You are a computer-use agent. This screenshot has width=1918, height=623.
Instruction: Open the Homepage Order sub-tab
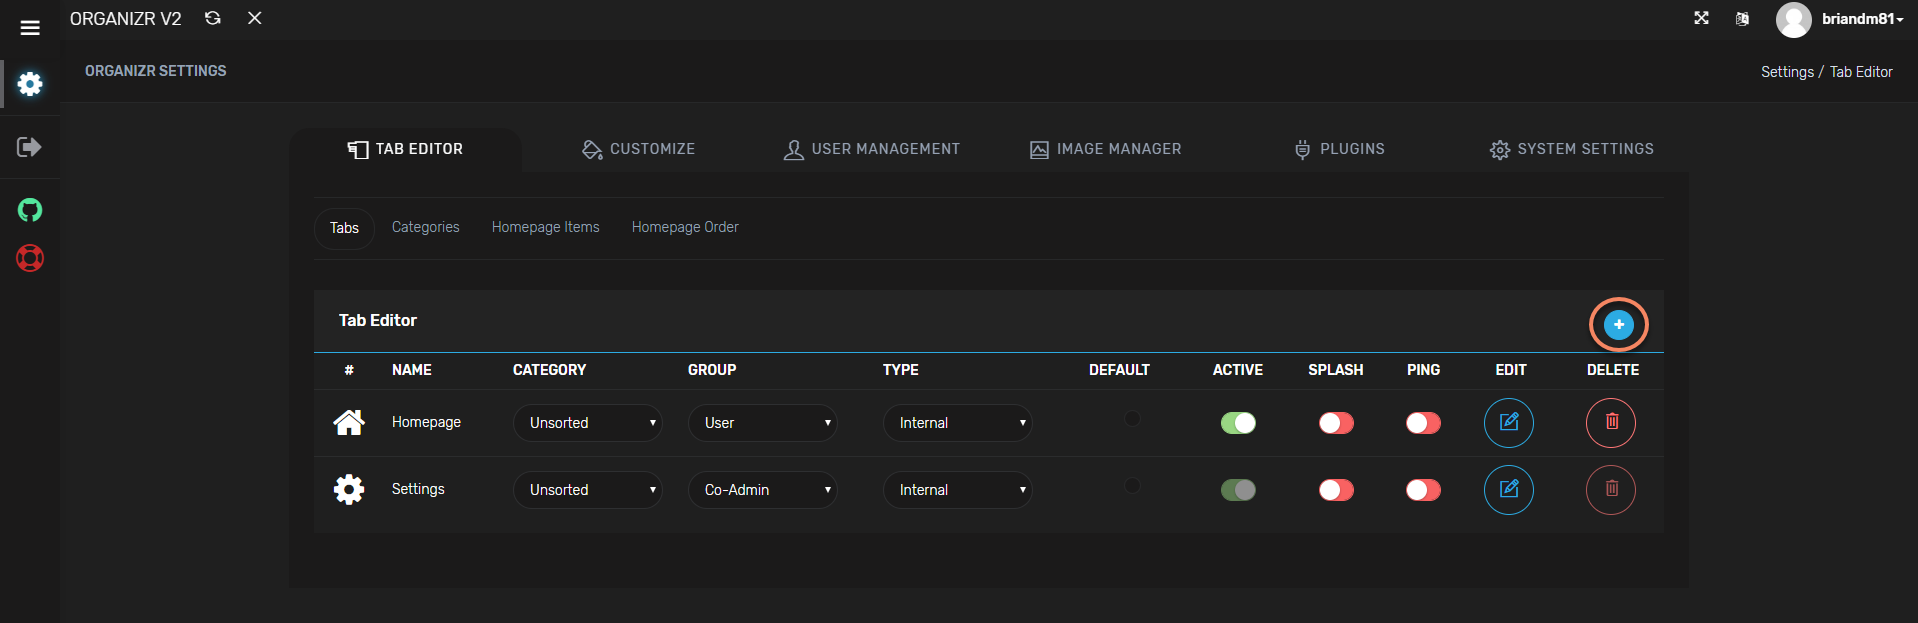point(685,227)
